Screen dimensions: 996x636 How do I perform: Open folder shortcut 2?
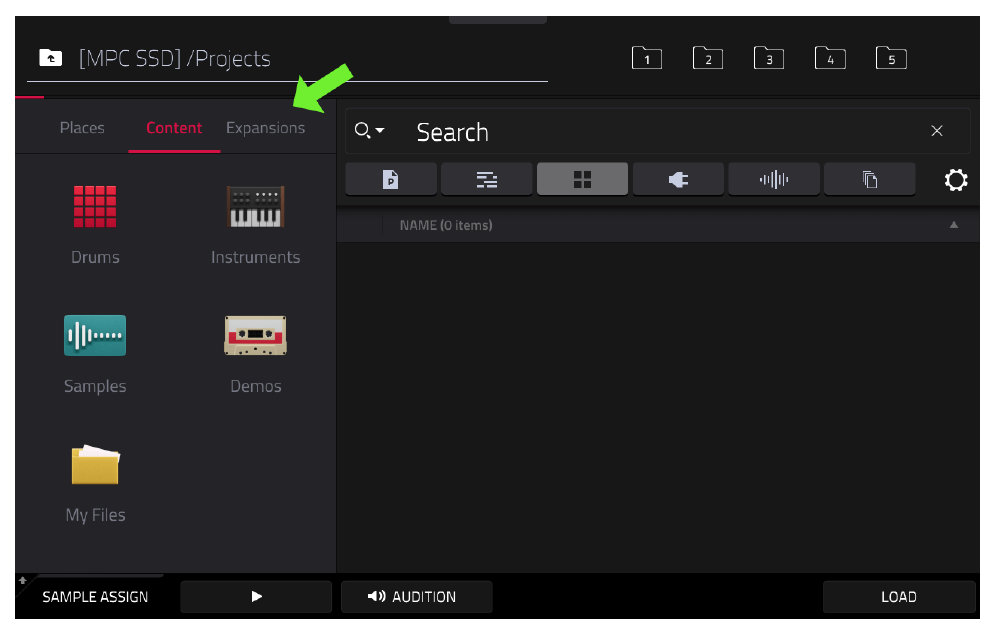(708, 58)
